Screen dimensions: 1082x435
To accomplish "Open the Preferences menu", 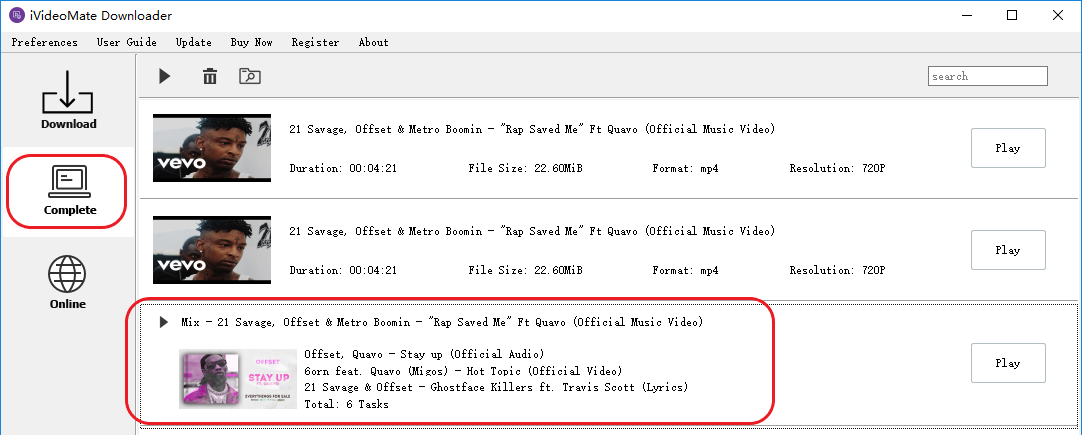I will point(45,42).
